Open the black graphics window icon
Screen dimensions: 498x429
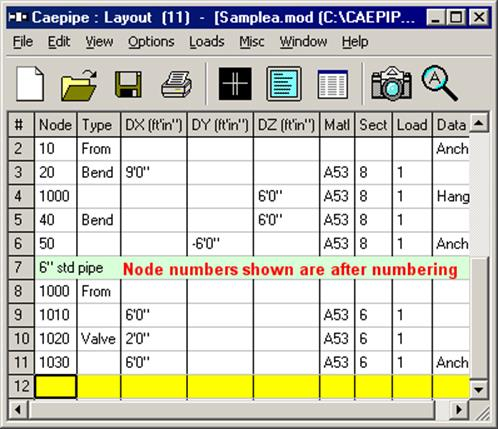click(235, 84)
